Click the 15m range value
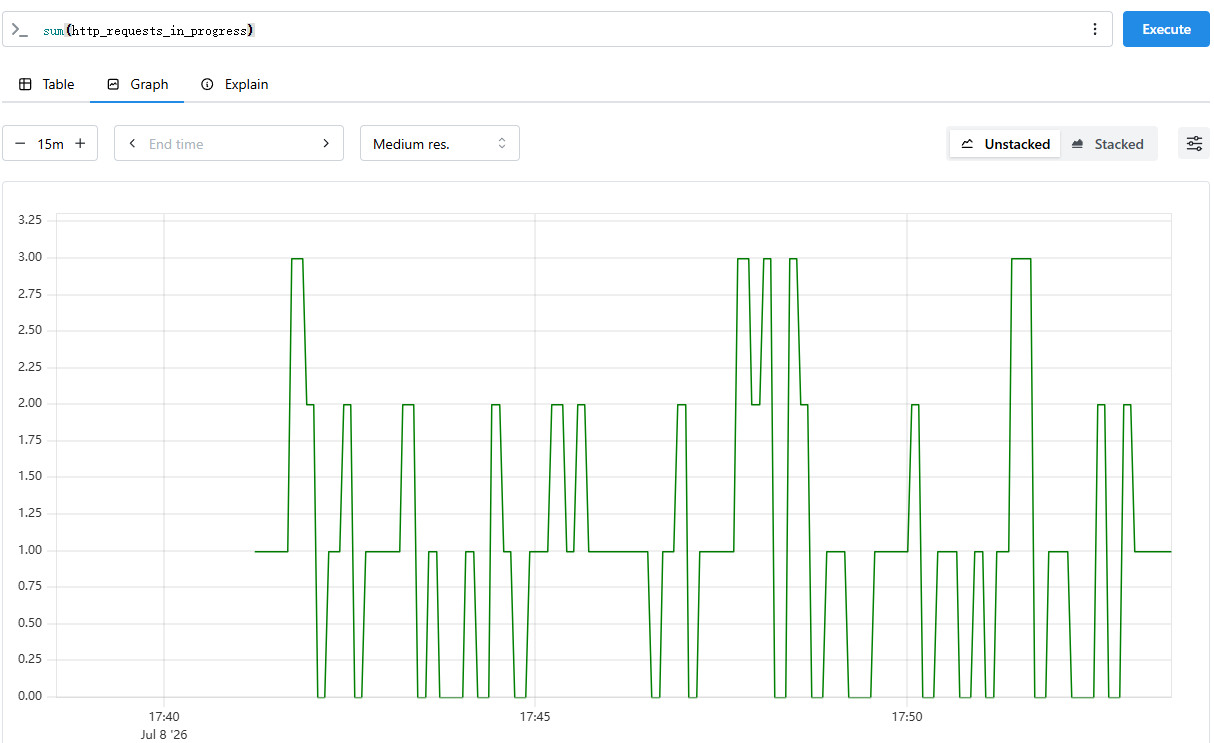This screenshot has height=743, width=1214. 50,144
